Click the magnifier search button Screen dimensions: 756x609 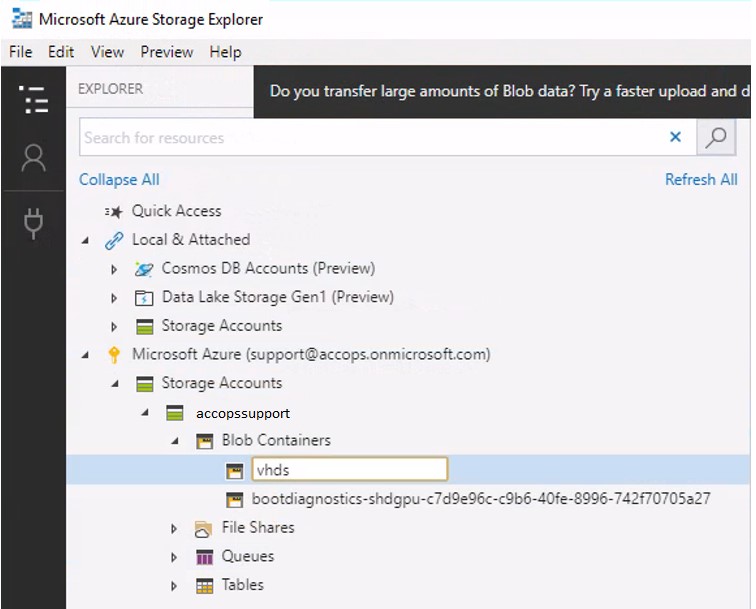(x=716, y=137)
